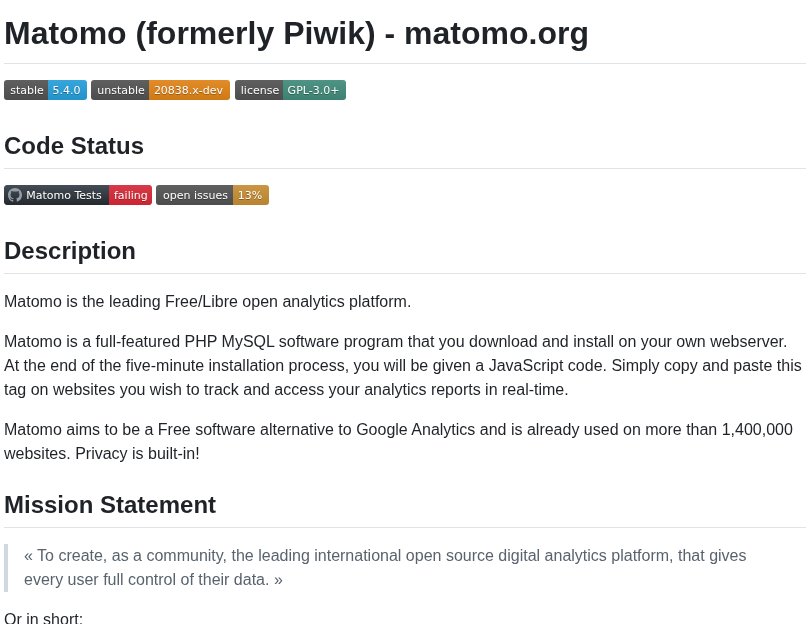This screenshot has width=809, height=624.
Task: Open the "Matomo Tests" workflow label
Action: [x=64, y=195]
